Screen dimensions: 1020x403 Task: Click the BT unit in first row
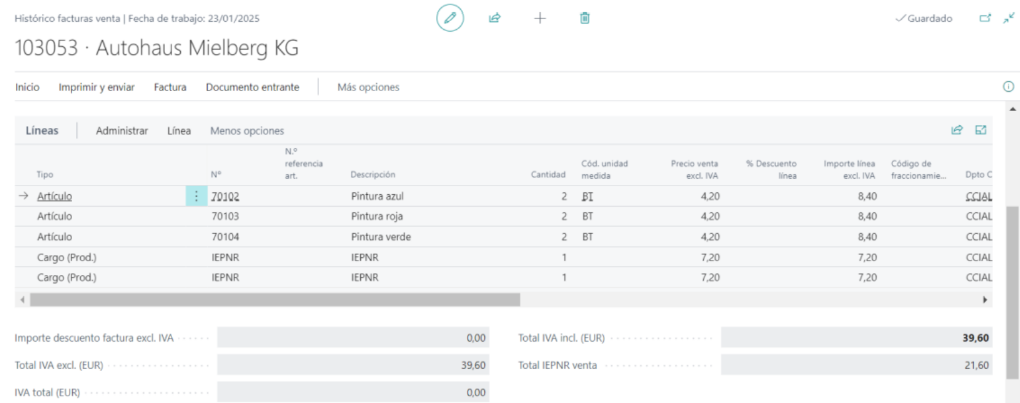[x=587, y=196]
